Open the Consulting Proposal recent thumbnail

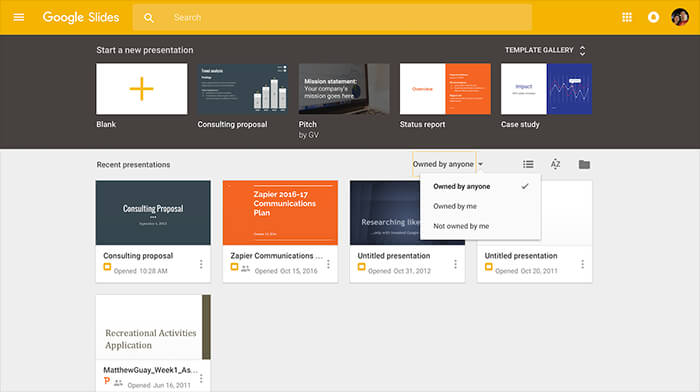coord(153,213)
